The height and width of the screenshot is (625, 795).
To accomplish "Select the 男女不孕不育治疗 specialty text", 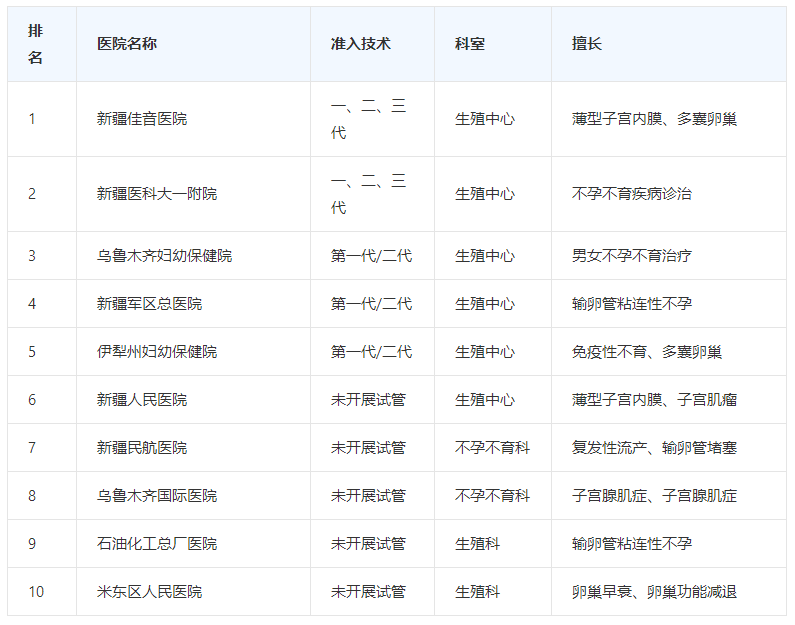I will [632, 256].
